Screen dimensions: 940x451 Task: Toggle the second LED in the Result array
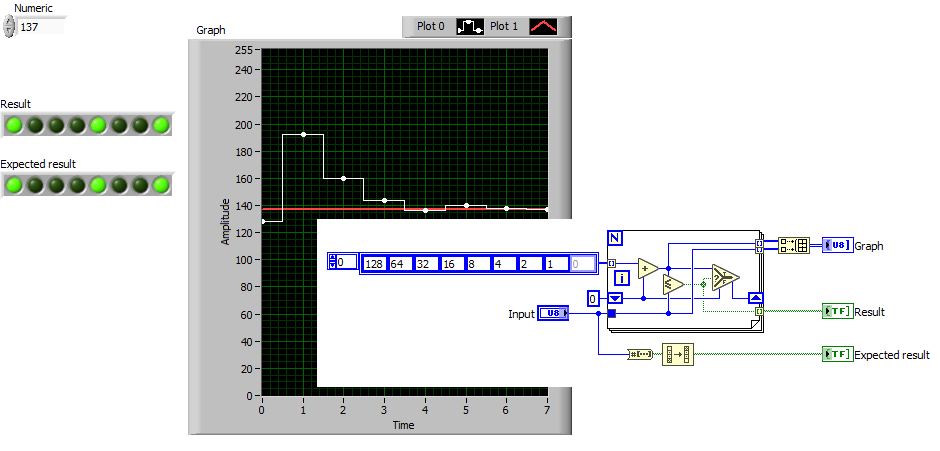coord(35,125)
